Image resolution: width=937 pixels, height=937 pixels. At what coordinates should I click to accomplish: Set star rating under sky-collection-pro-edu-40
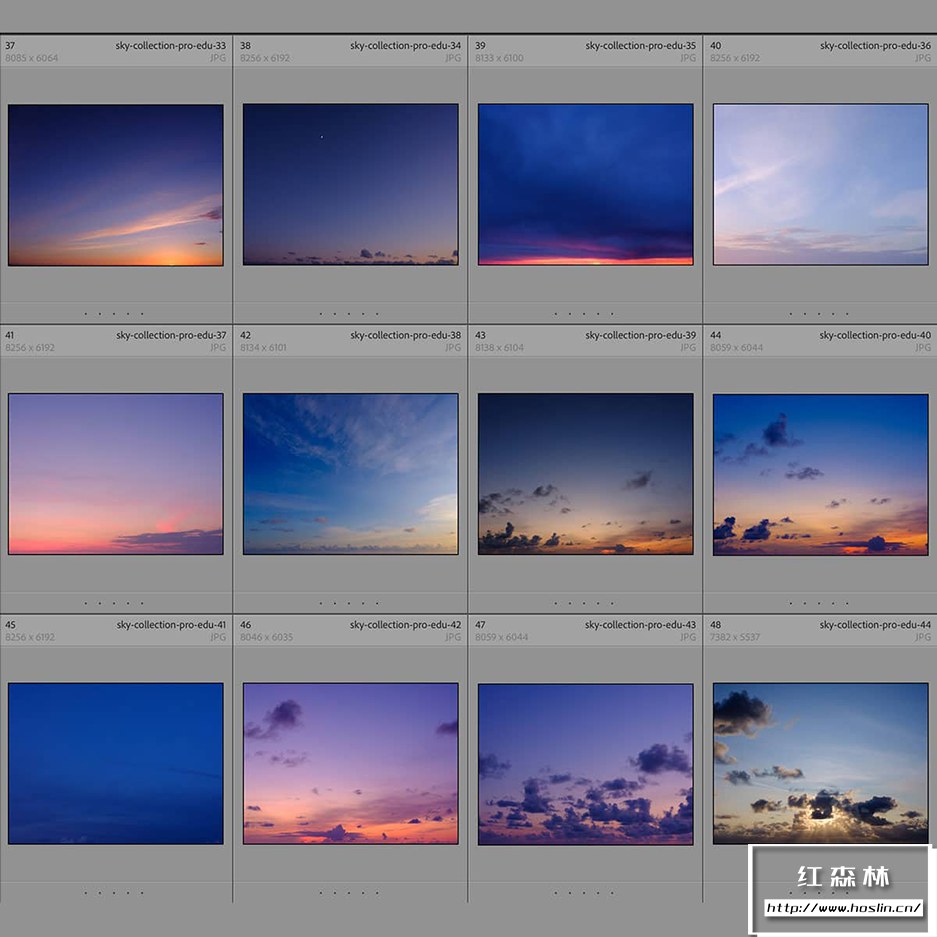click(x=819, y=603)
